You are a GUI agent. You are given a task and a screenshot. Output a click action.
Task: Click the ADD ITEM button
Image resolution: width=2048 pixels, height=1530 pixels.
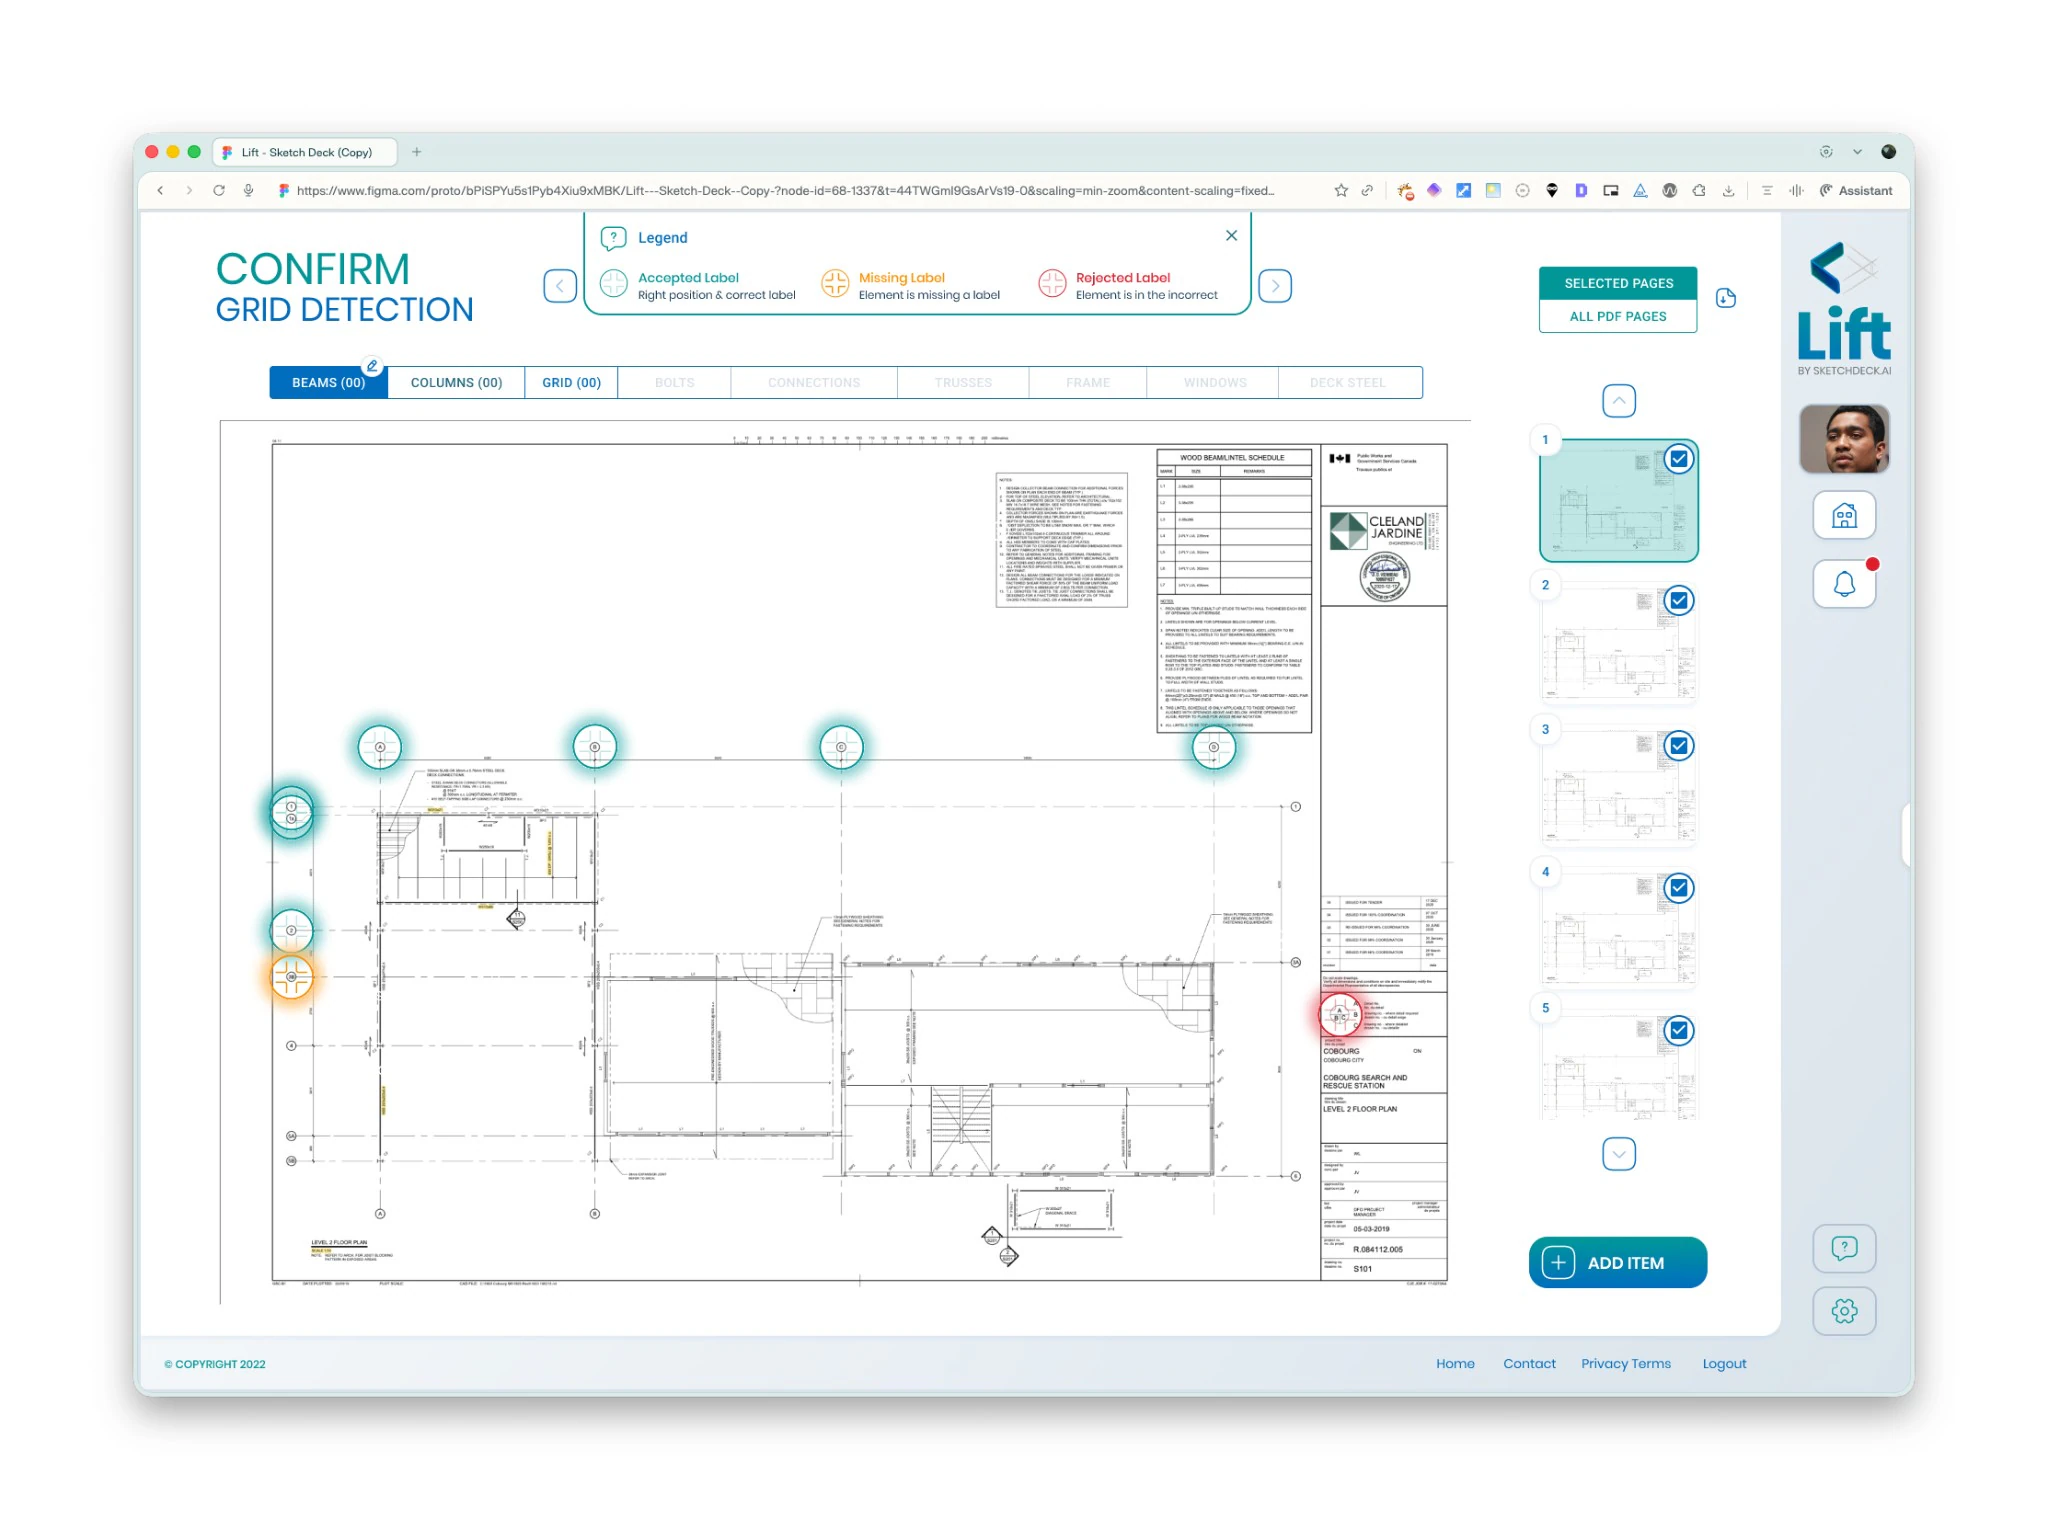(1617, 1263)
